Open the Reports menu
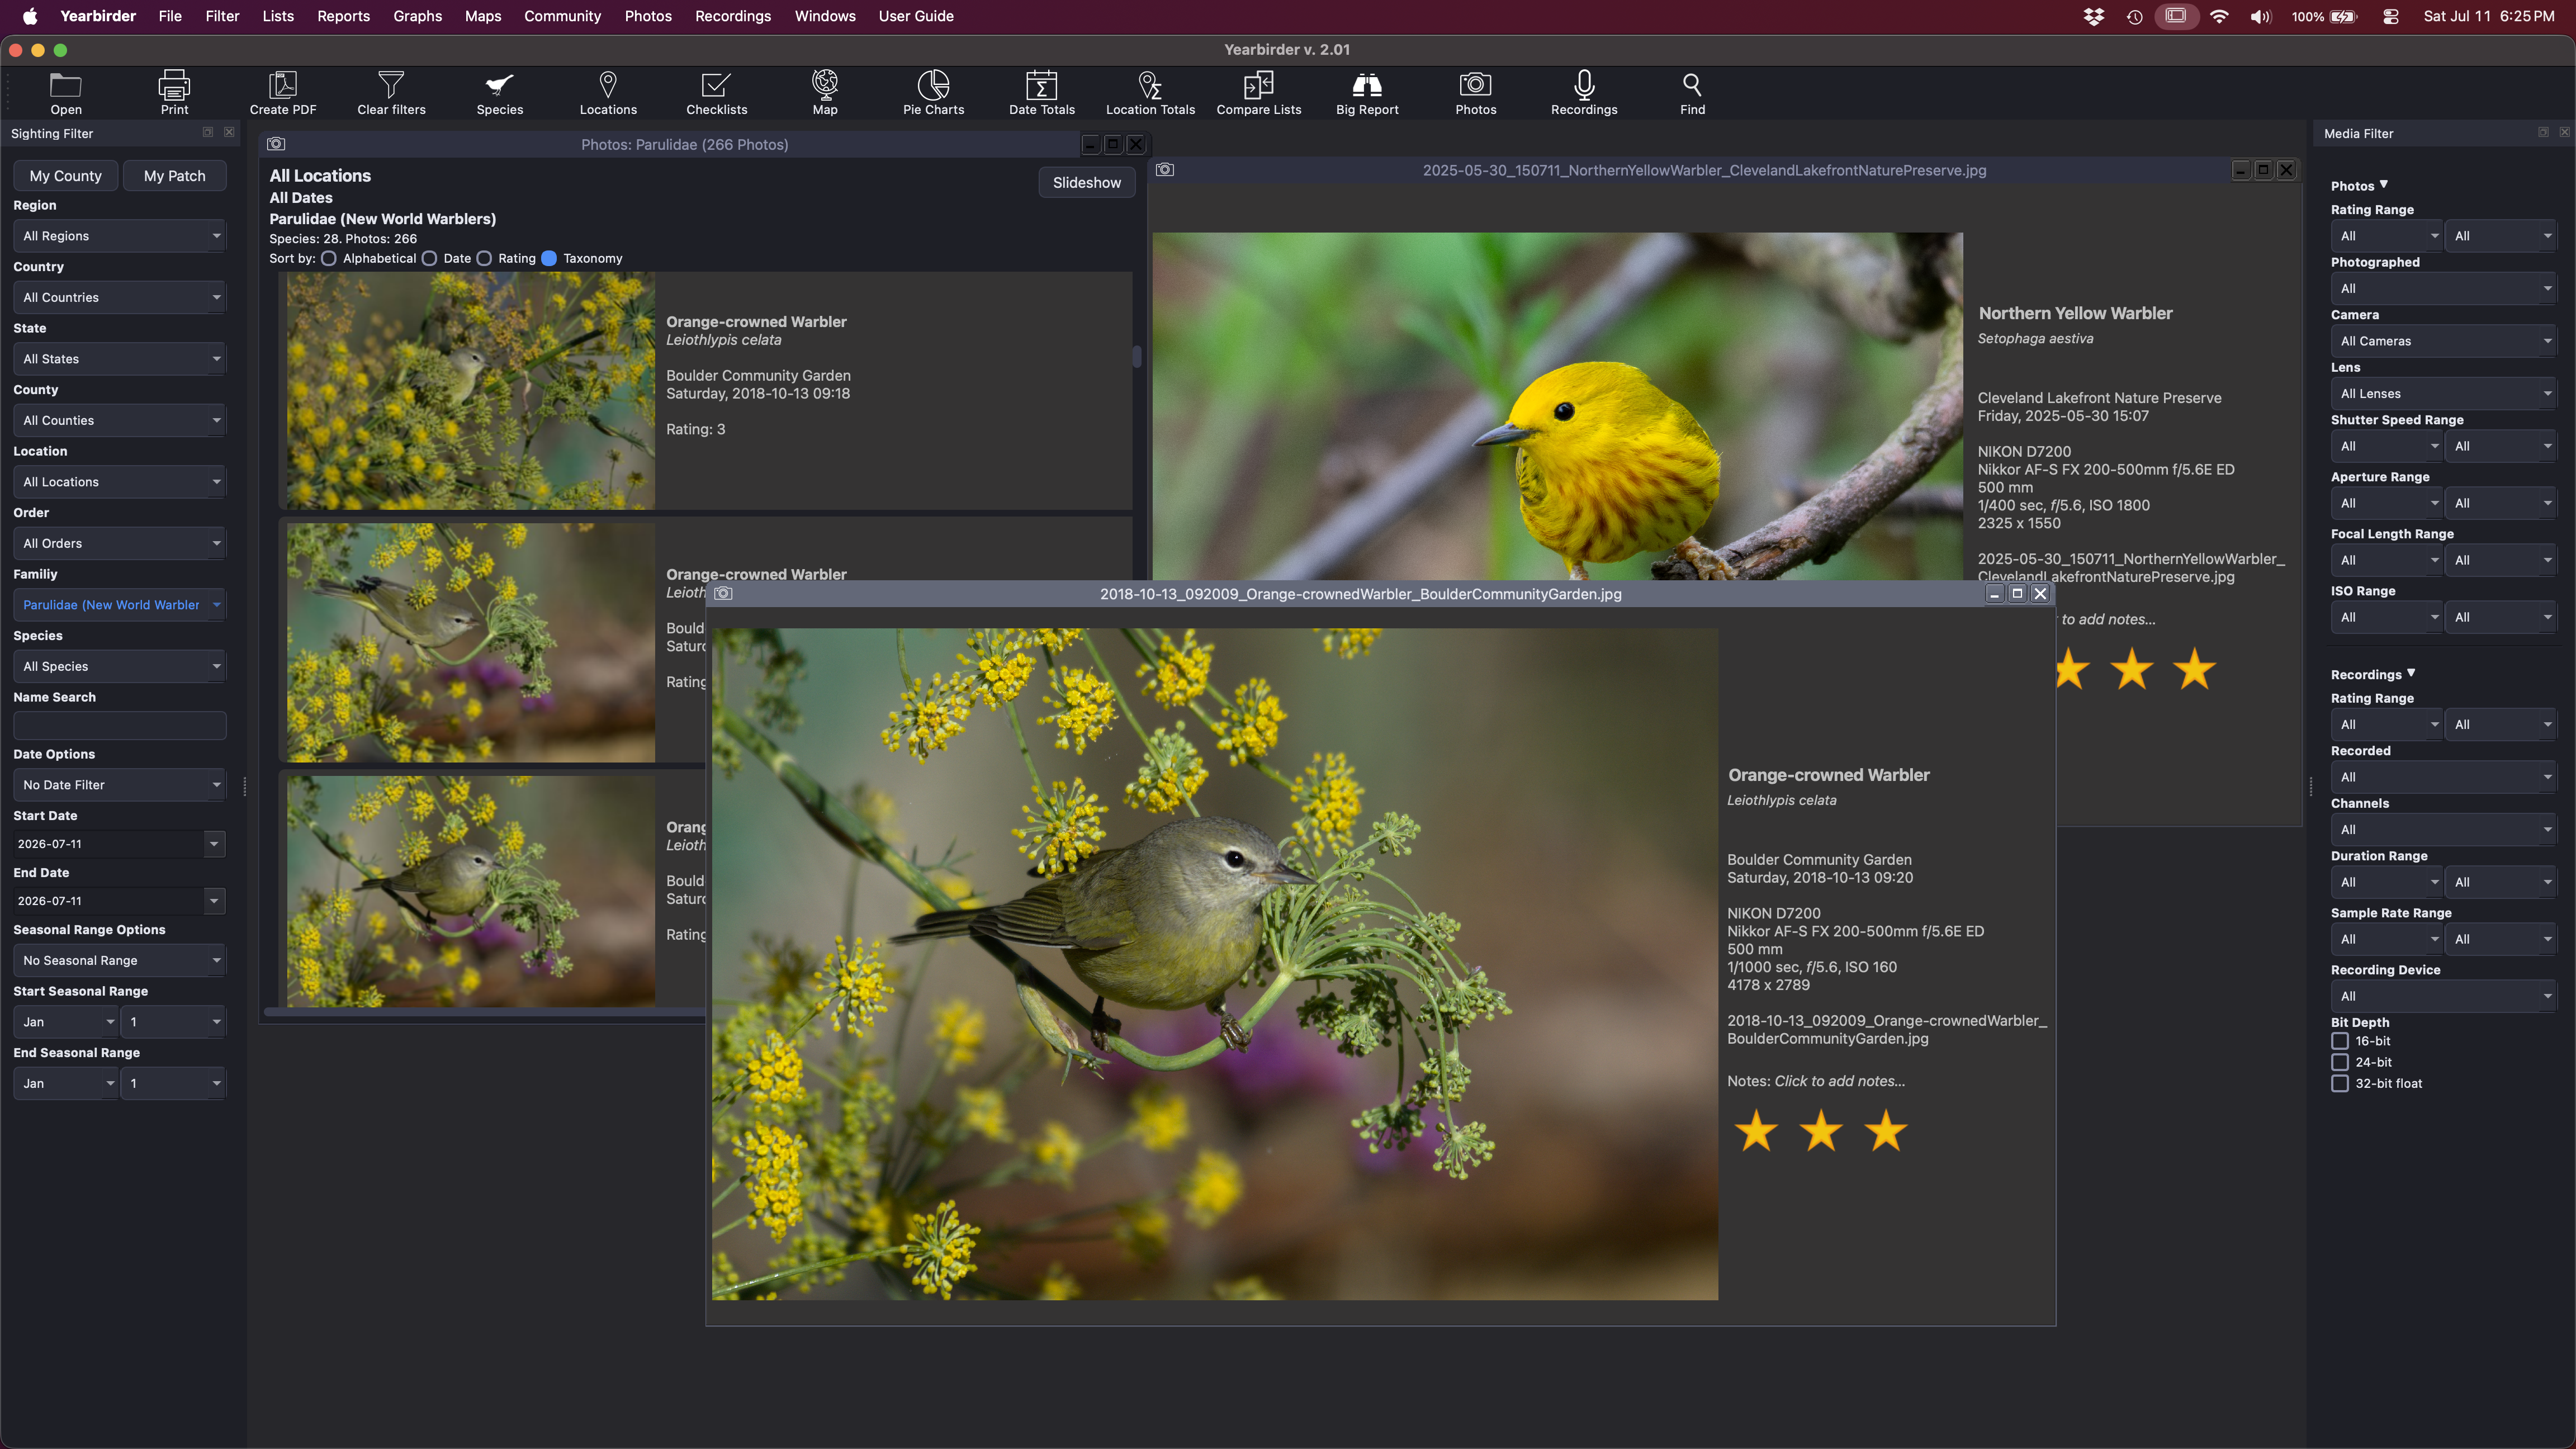 (343, 16)
